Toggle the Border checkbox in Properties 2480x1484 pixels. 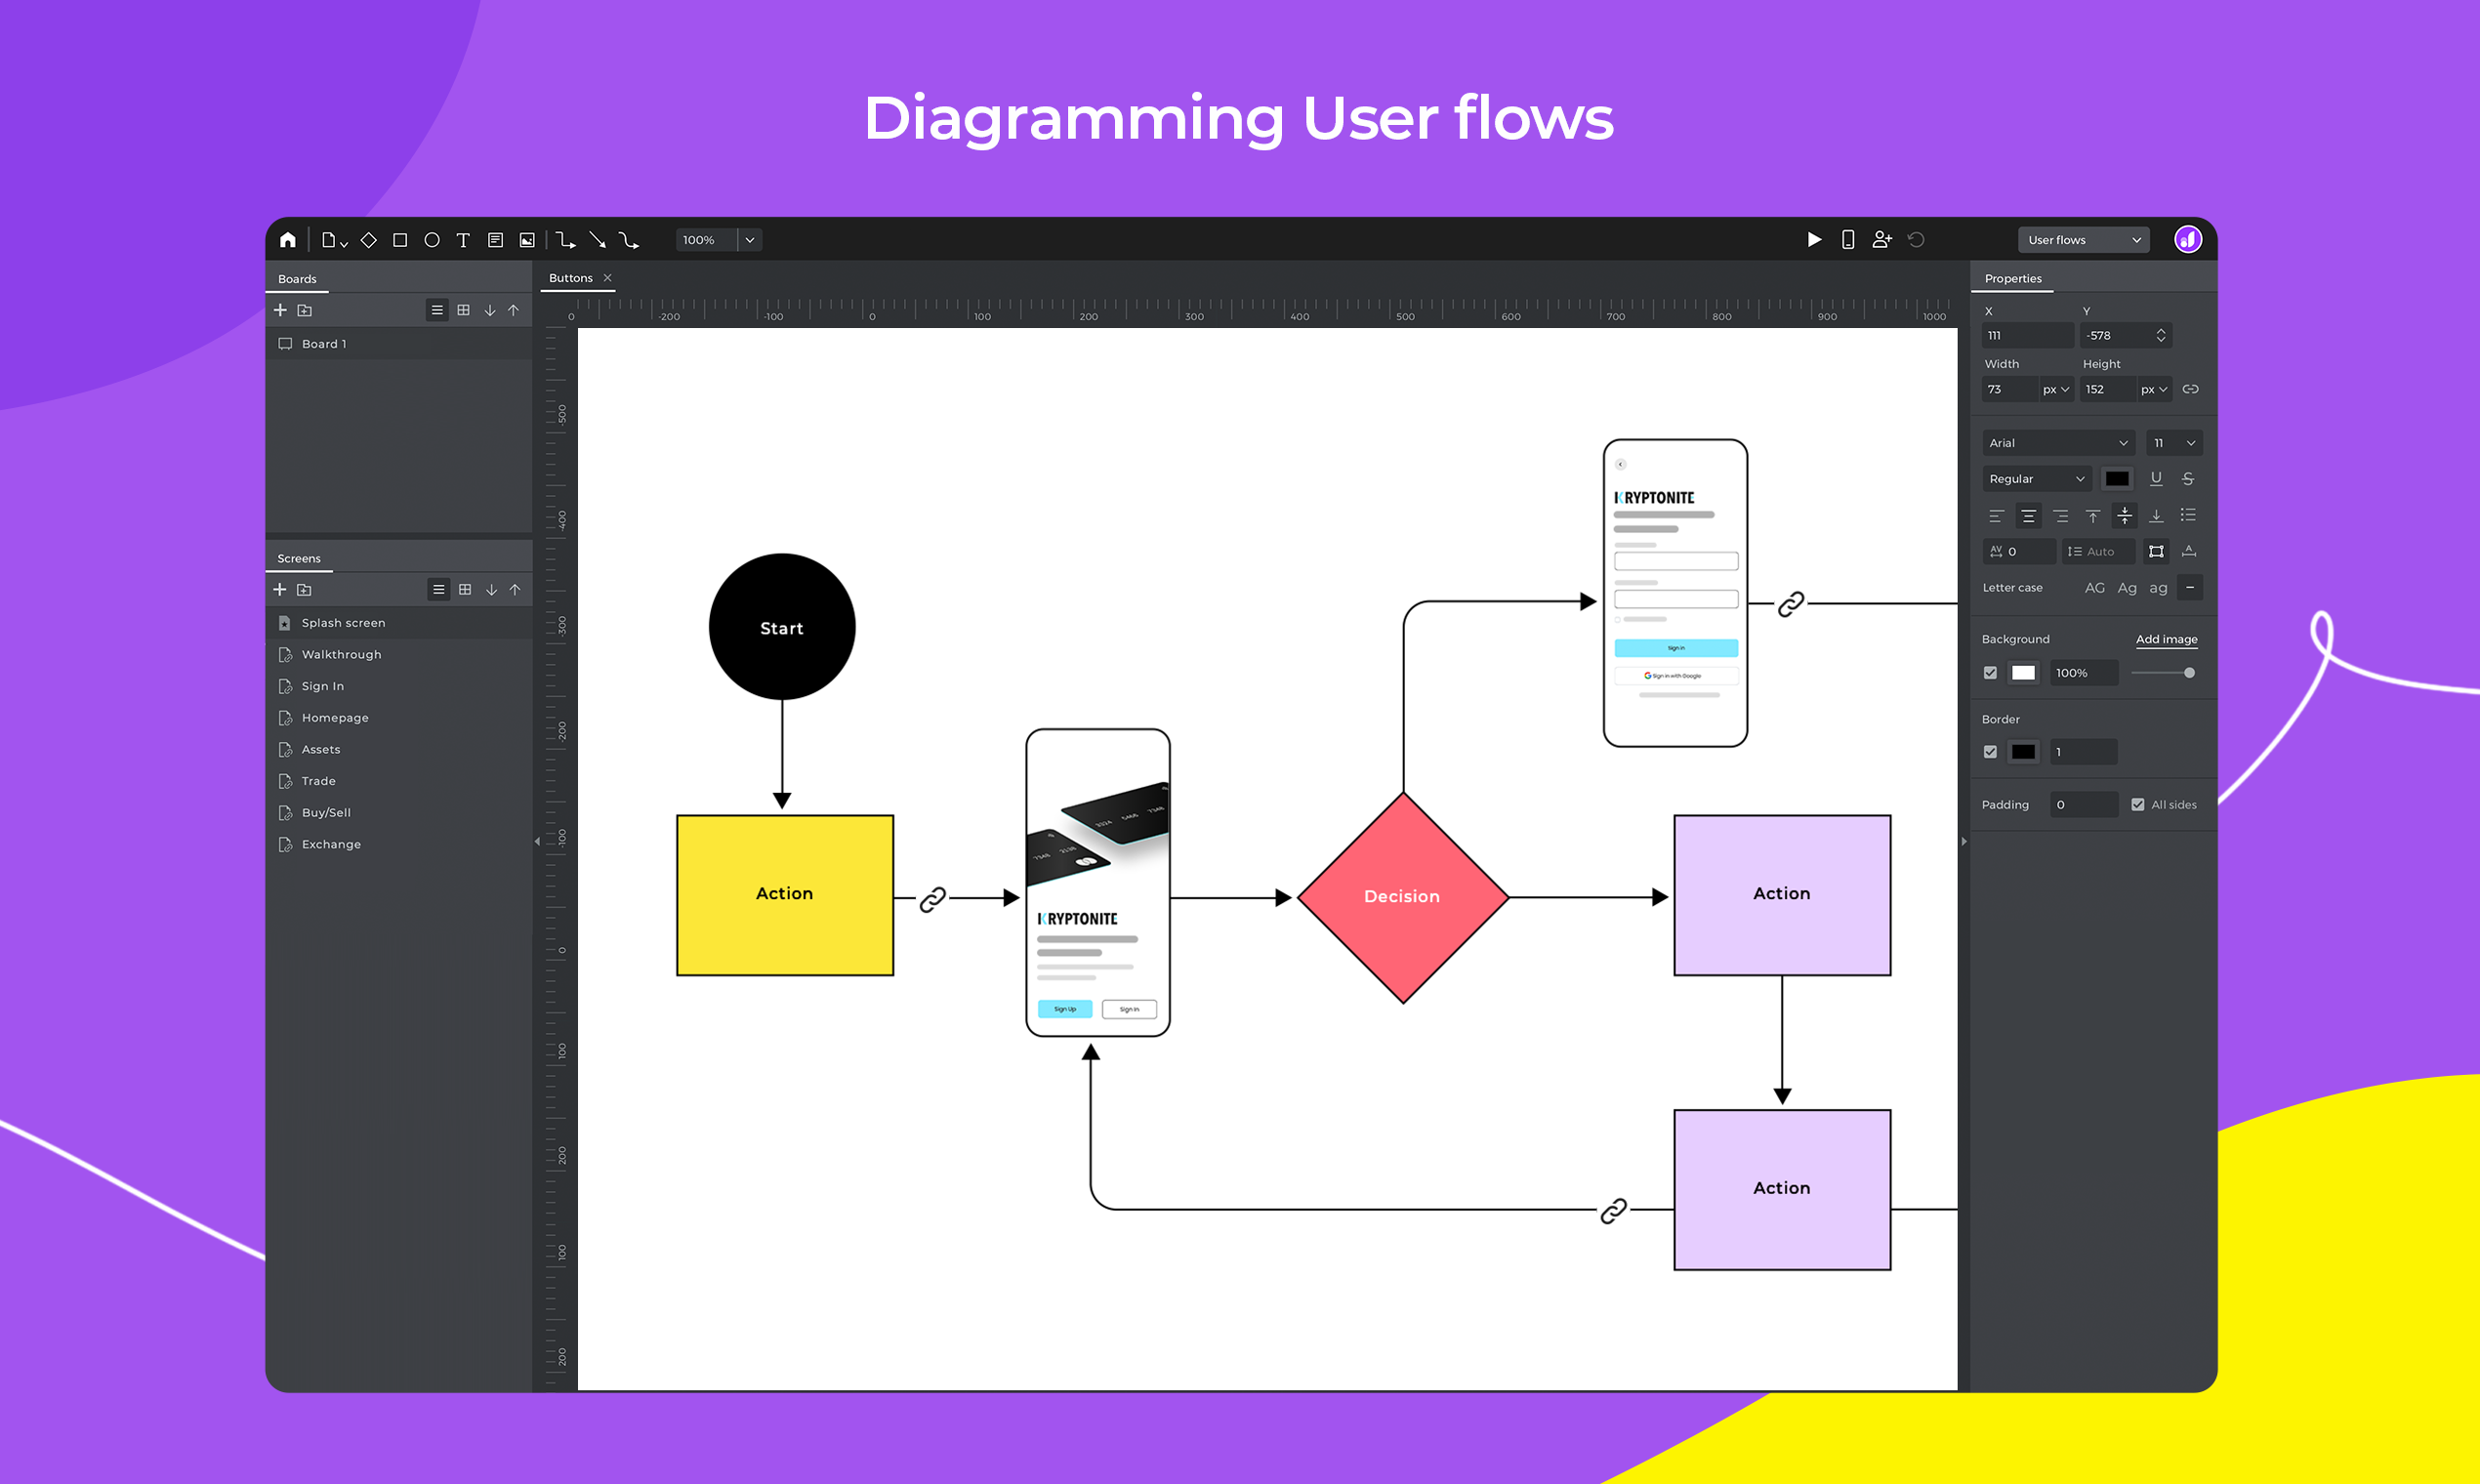[1991, 749]
